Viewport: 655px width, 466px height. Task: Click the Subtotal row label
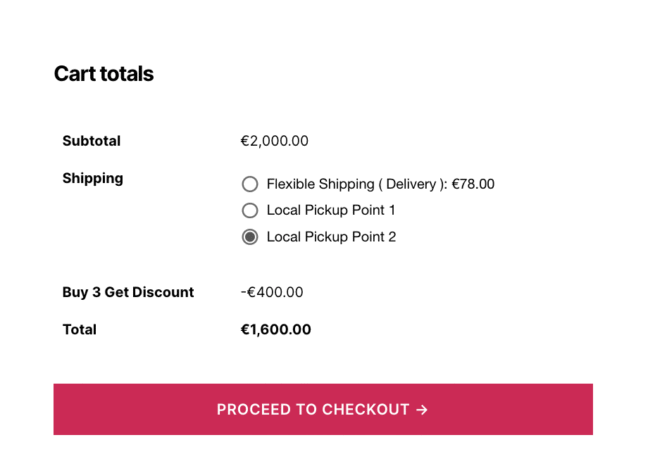[x=91, y=141]
